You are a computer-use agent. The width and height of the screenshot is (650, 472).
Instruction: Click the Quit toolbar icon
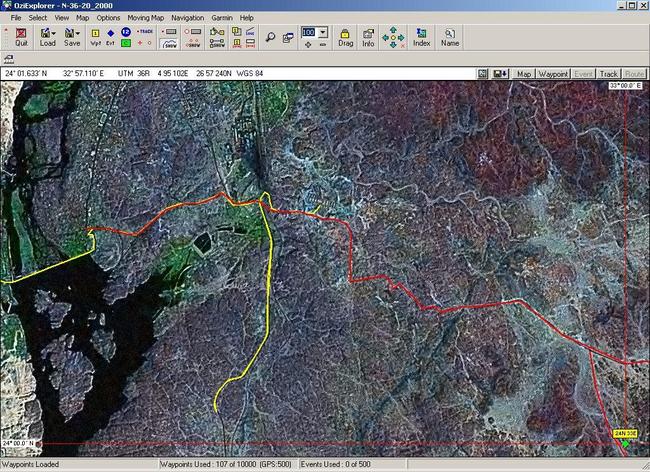pyautogui.click(x=20, y=37)
